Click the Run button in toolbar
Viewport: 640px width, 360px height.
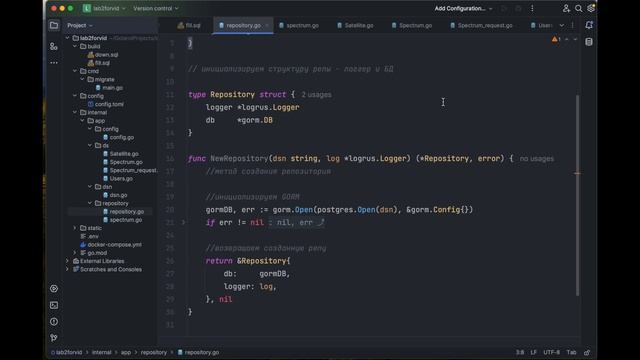pyautogui.click(x=504, y=8)
